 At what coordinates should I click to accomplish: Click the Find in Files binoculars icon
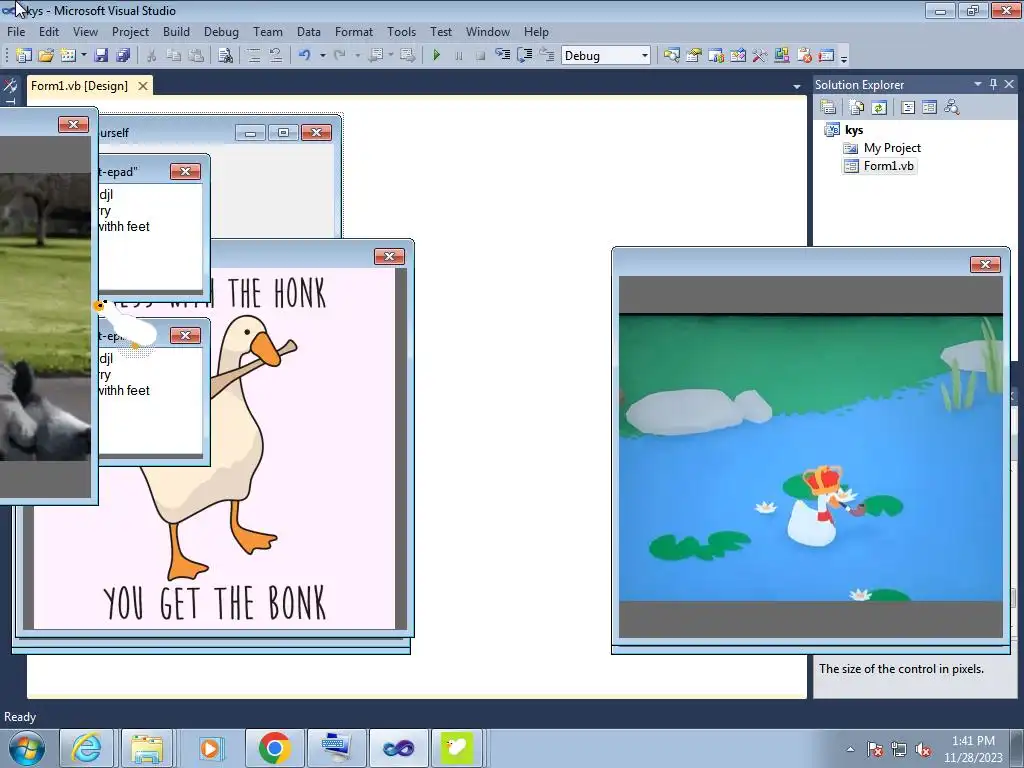point(225,56)
